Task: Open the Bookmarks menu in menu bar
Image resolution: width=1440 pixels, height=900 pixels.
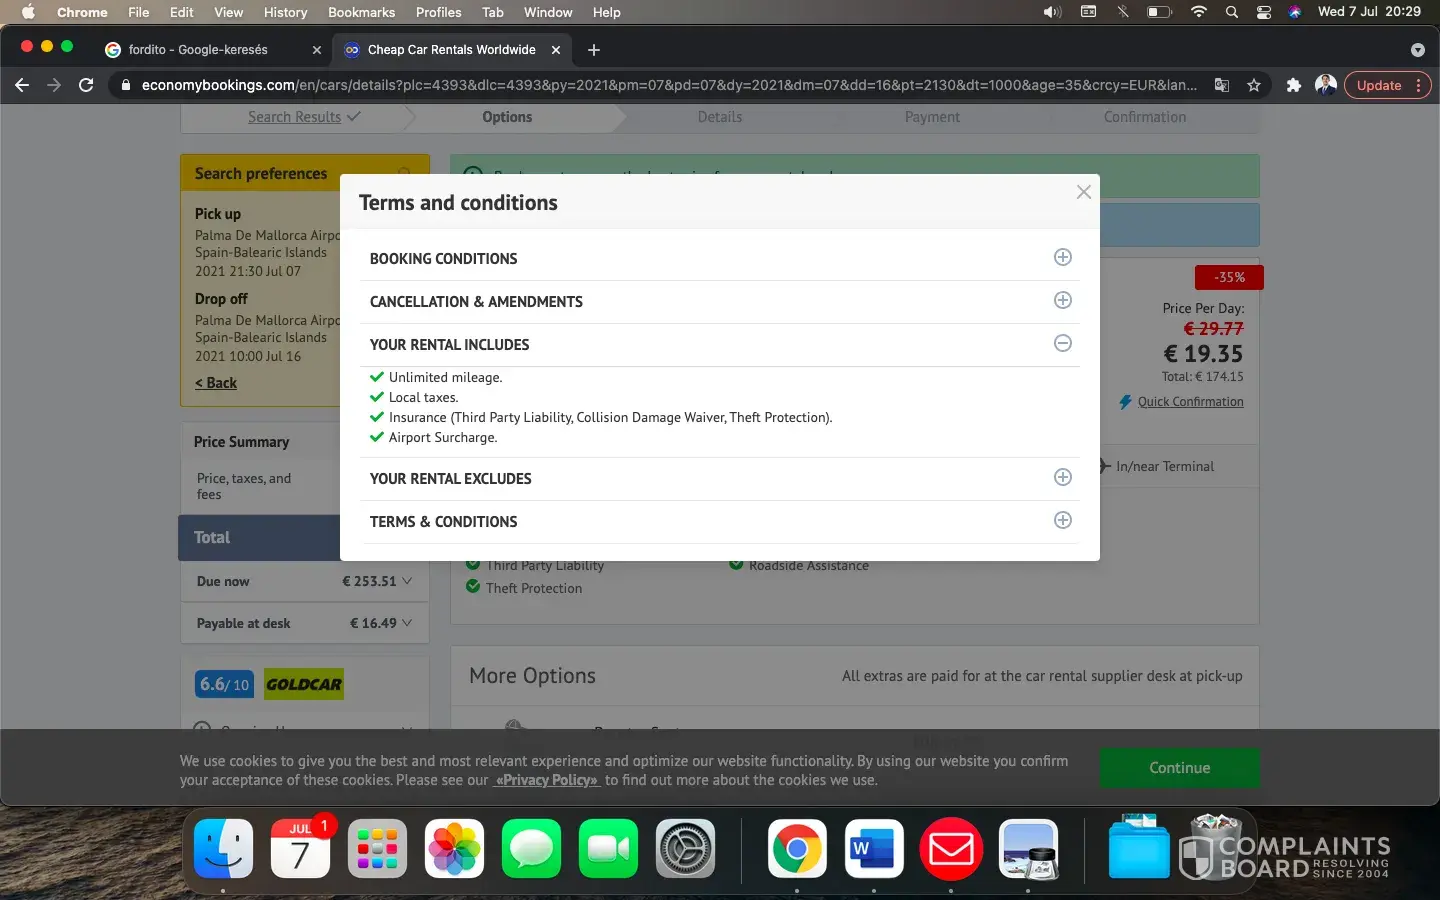Action: tap(361, 12)
